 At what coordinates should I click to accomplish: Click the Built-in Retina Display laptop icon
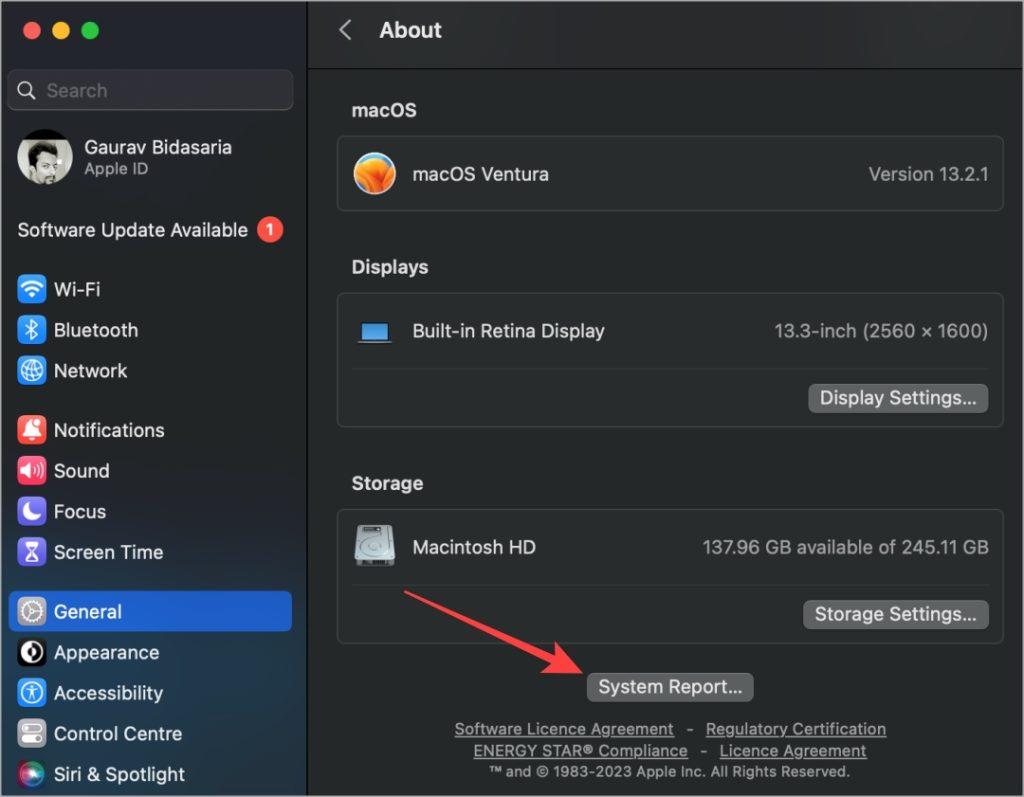pyautogui.click(x=375, y=332)
